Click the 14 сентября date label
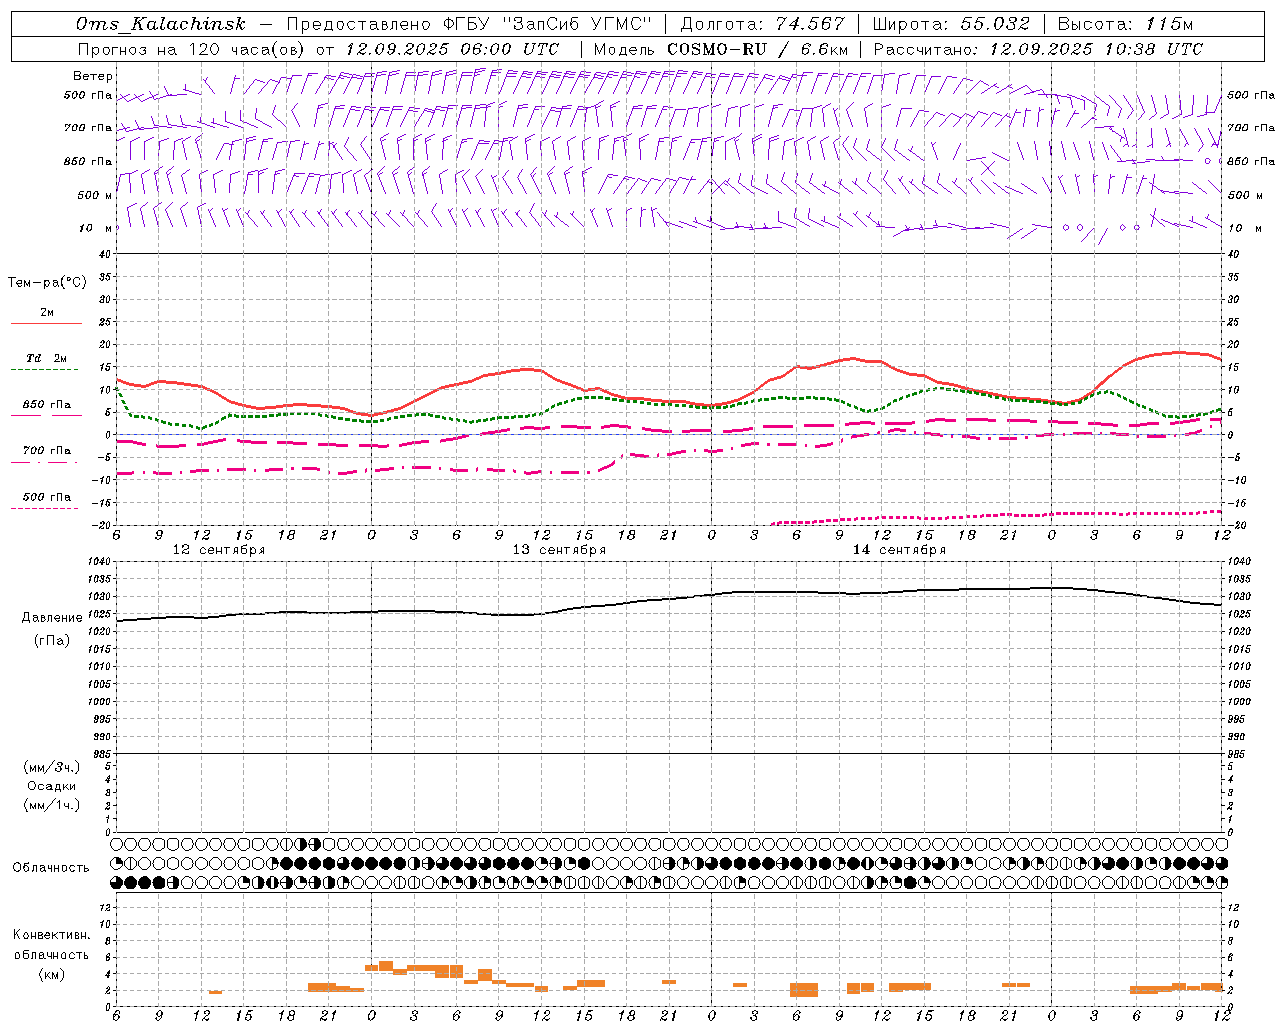The height and width of the screenshot is (1024, 1280). click(x=899, y=550)
